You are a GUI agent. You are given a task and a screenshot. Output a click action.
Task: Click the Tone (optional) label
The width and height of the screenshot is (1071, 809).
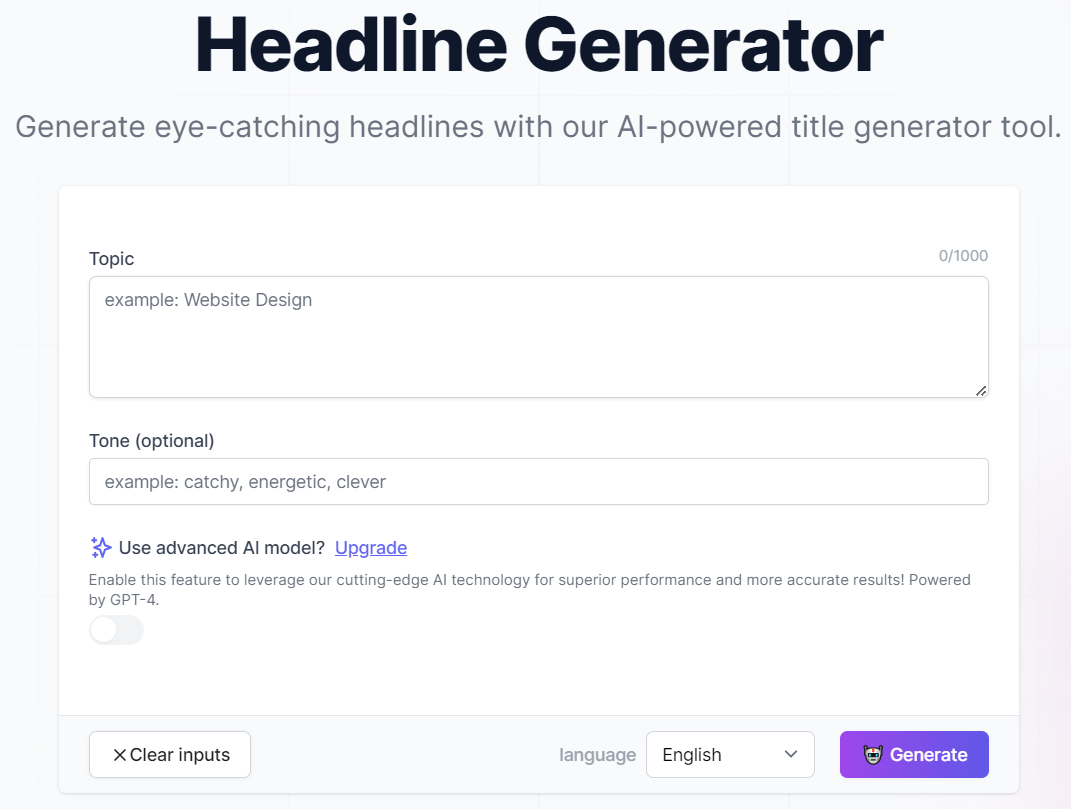click(x=152, y=441)
